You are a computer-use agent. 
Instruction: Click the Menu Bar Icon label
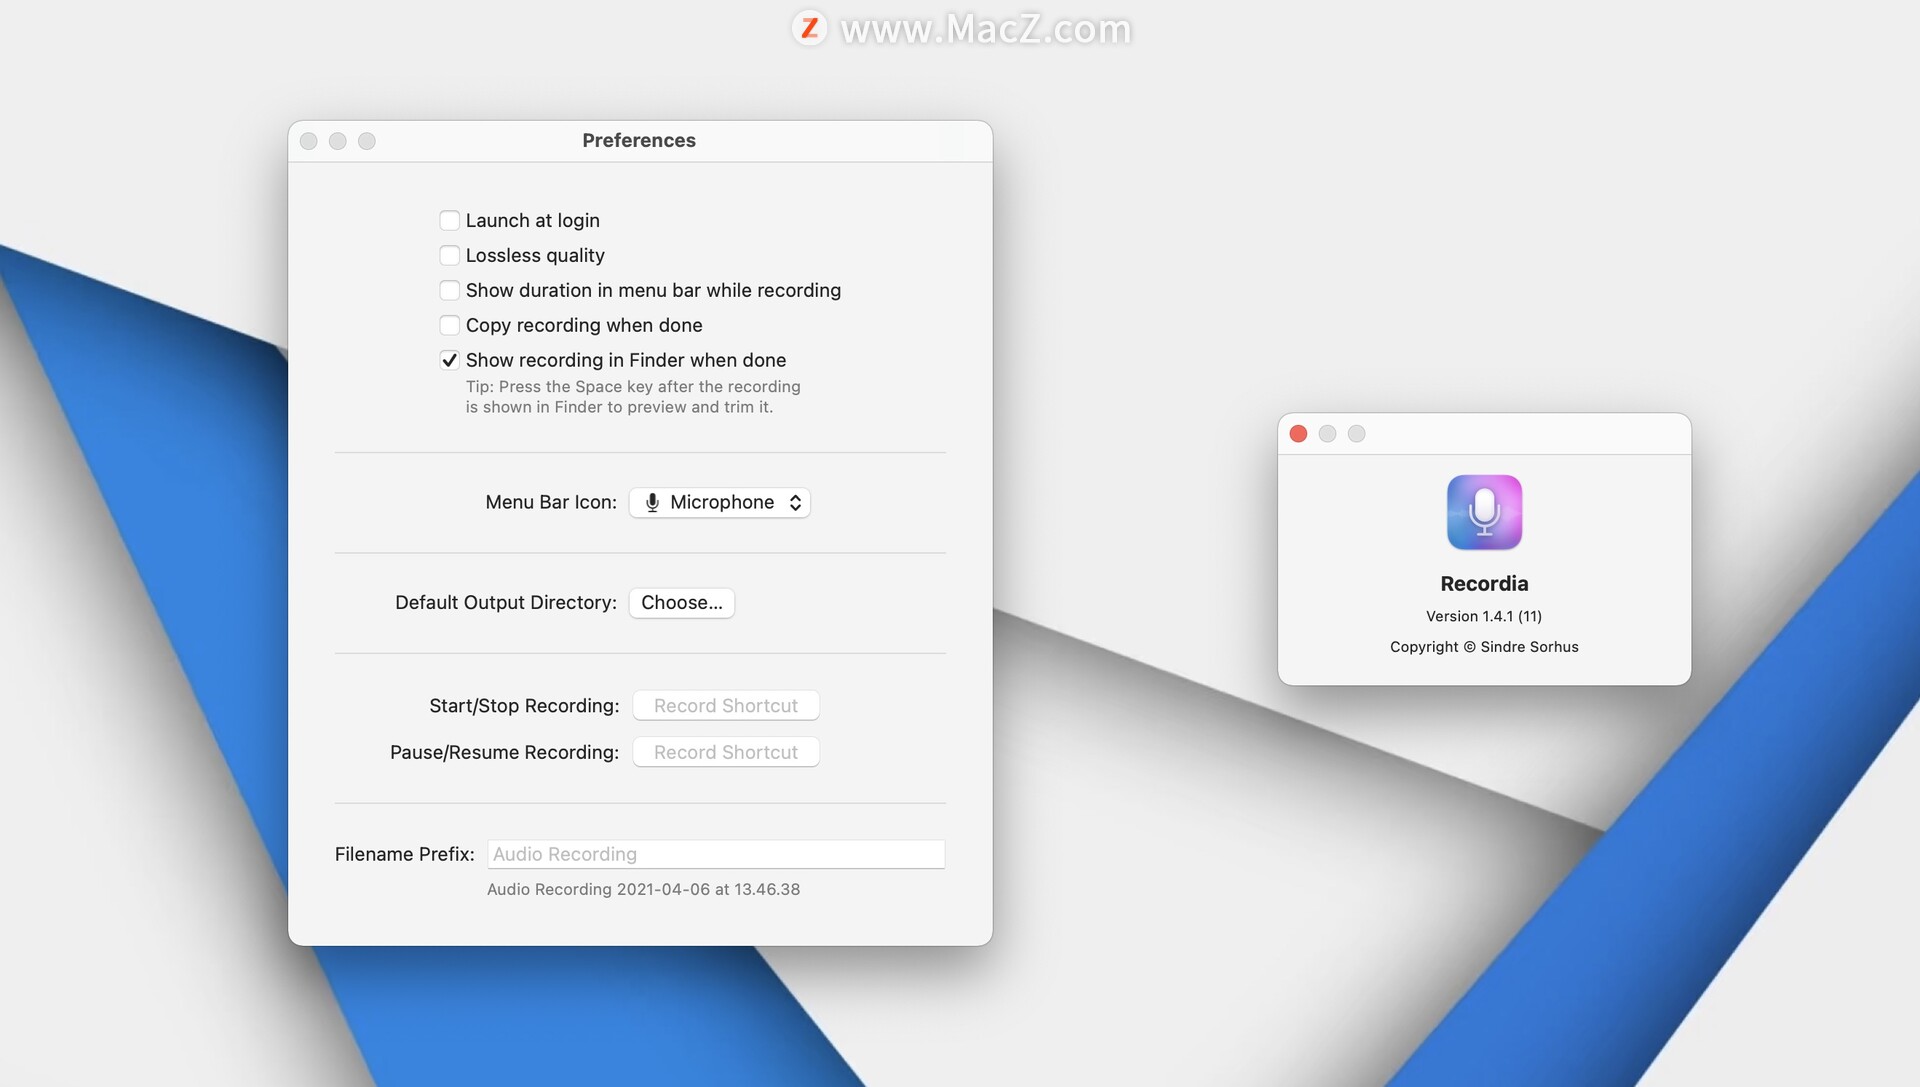click(x=551, y=503)
